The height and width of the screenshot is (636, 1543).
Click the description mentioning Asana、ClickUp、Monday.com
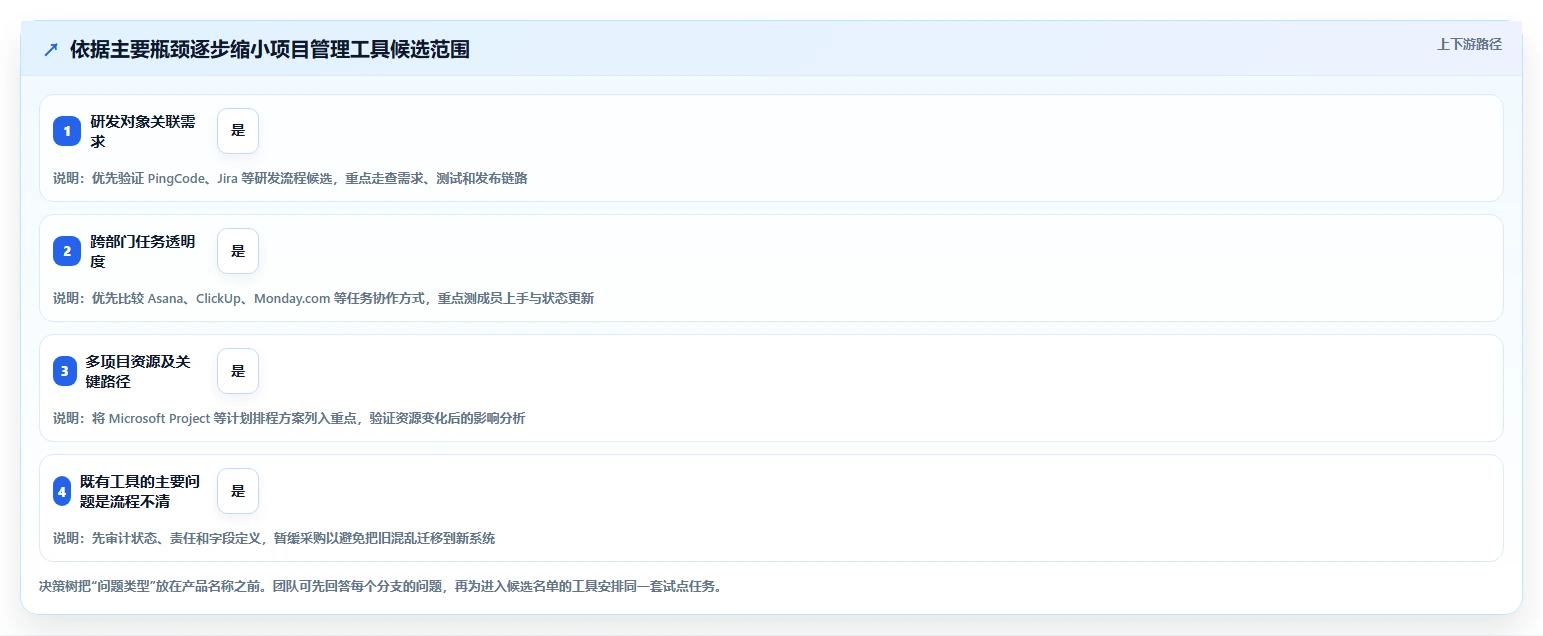point(324,299)
